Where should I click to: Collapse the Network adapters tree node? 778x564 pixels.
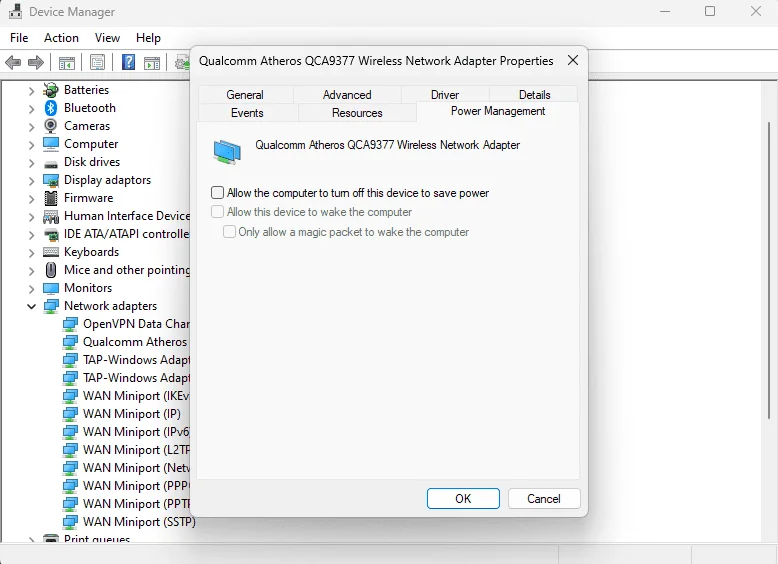point(31,307)
